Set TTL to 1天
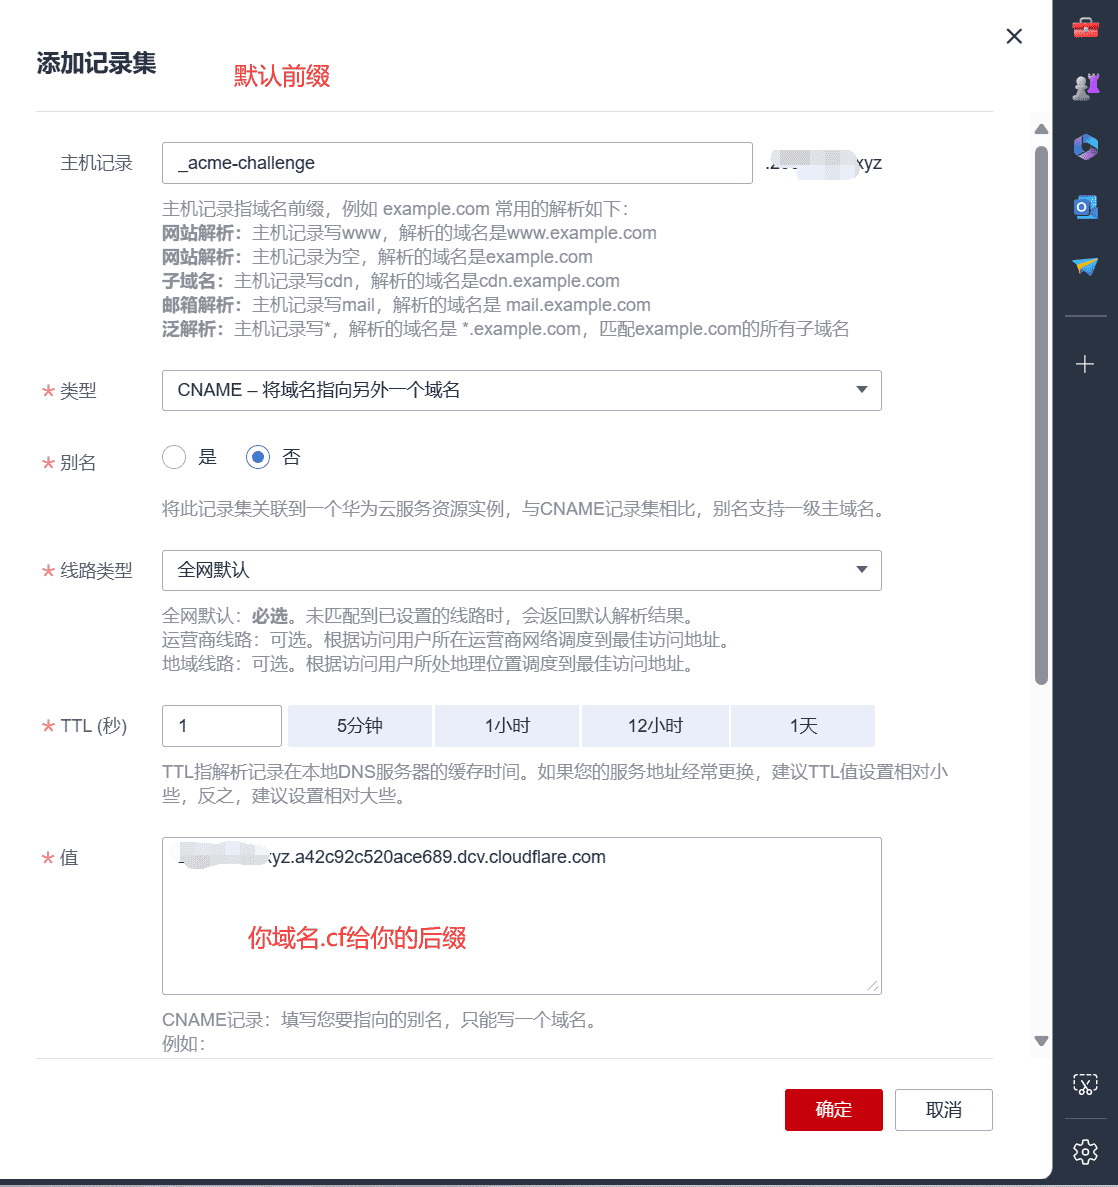Viewport: 1118px width, 1187px height. click(803, 726)
